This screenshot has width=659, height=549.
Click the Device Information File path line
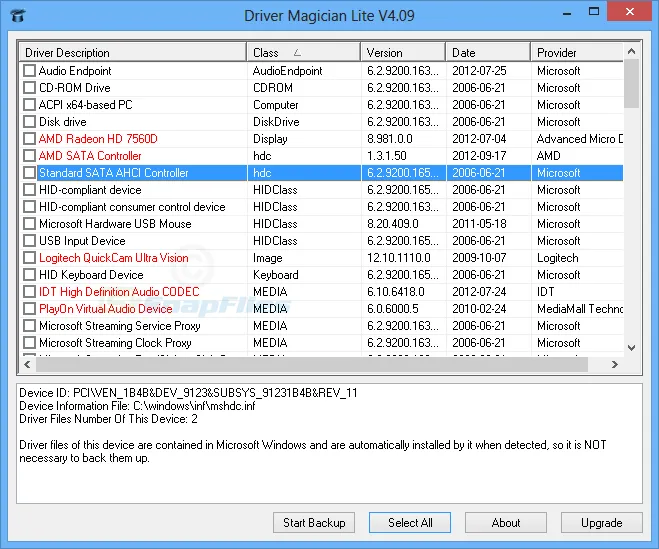pyautogui.click(x=137, y=406)
